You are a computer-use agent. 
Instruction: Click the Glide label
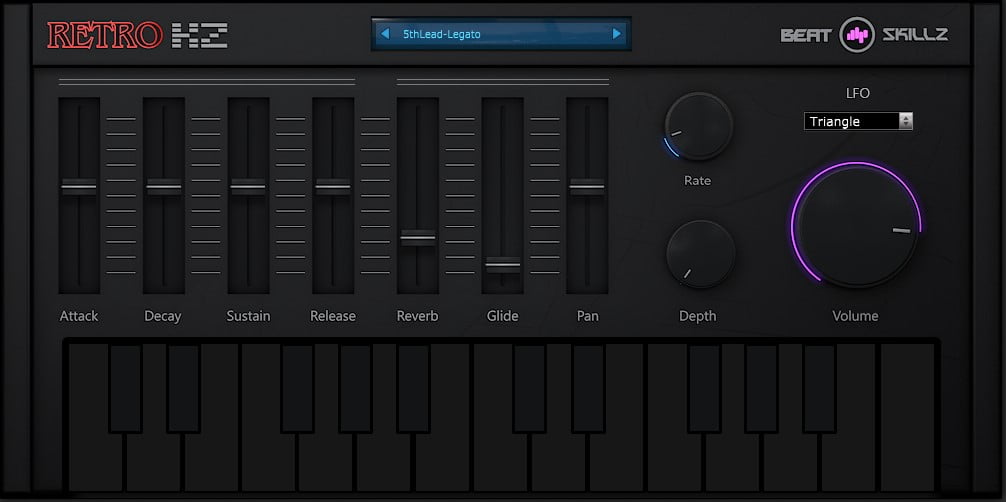coord(502,316)
